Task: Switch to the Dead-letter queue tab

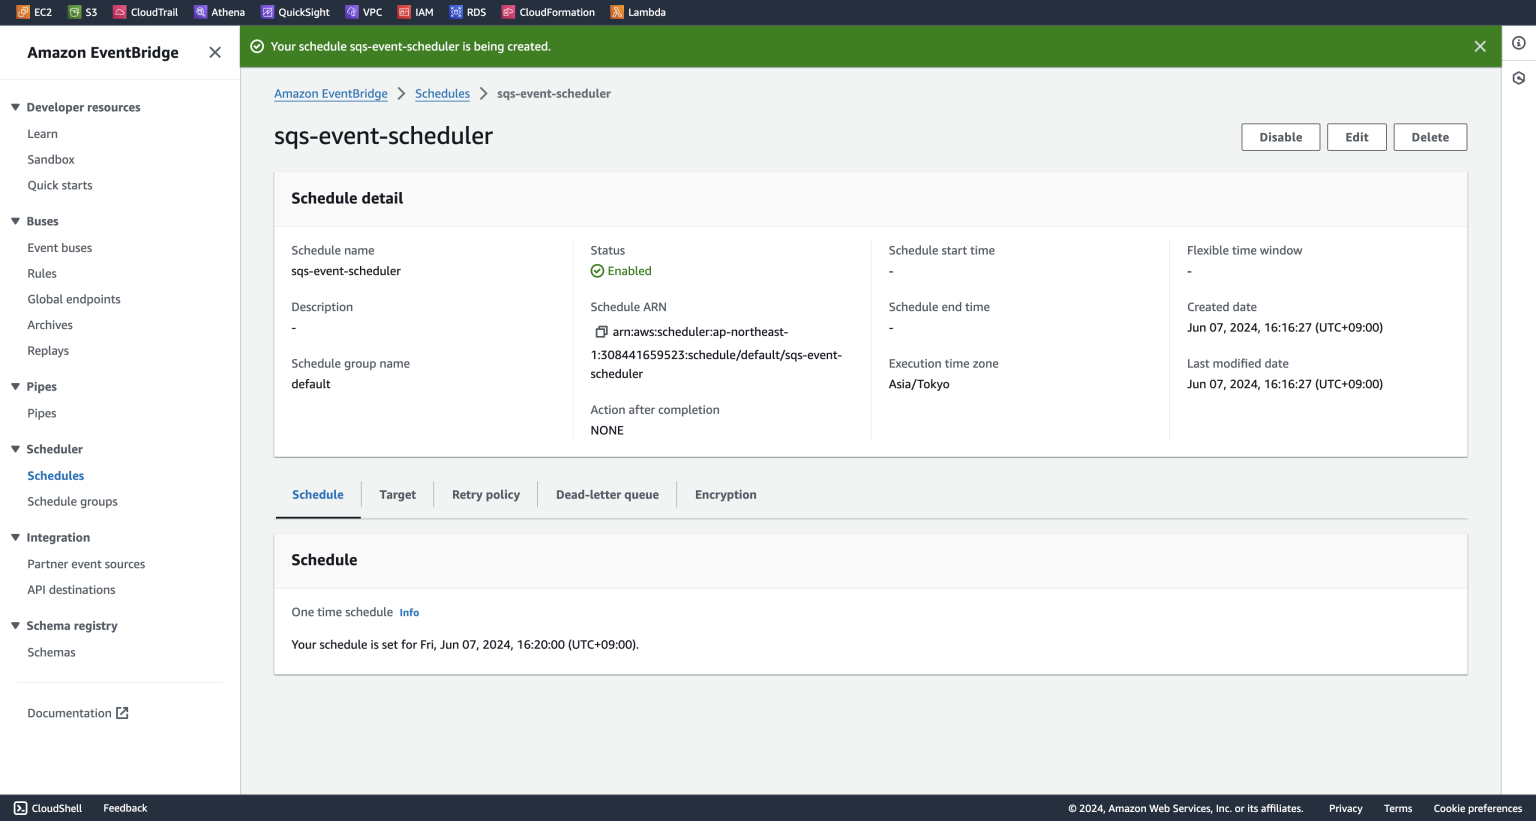Action: click(x=607, y=495)
